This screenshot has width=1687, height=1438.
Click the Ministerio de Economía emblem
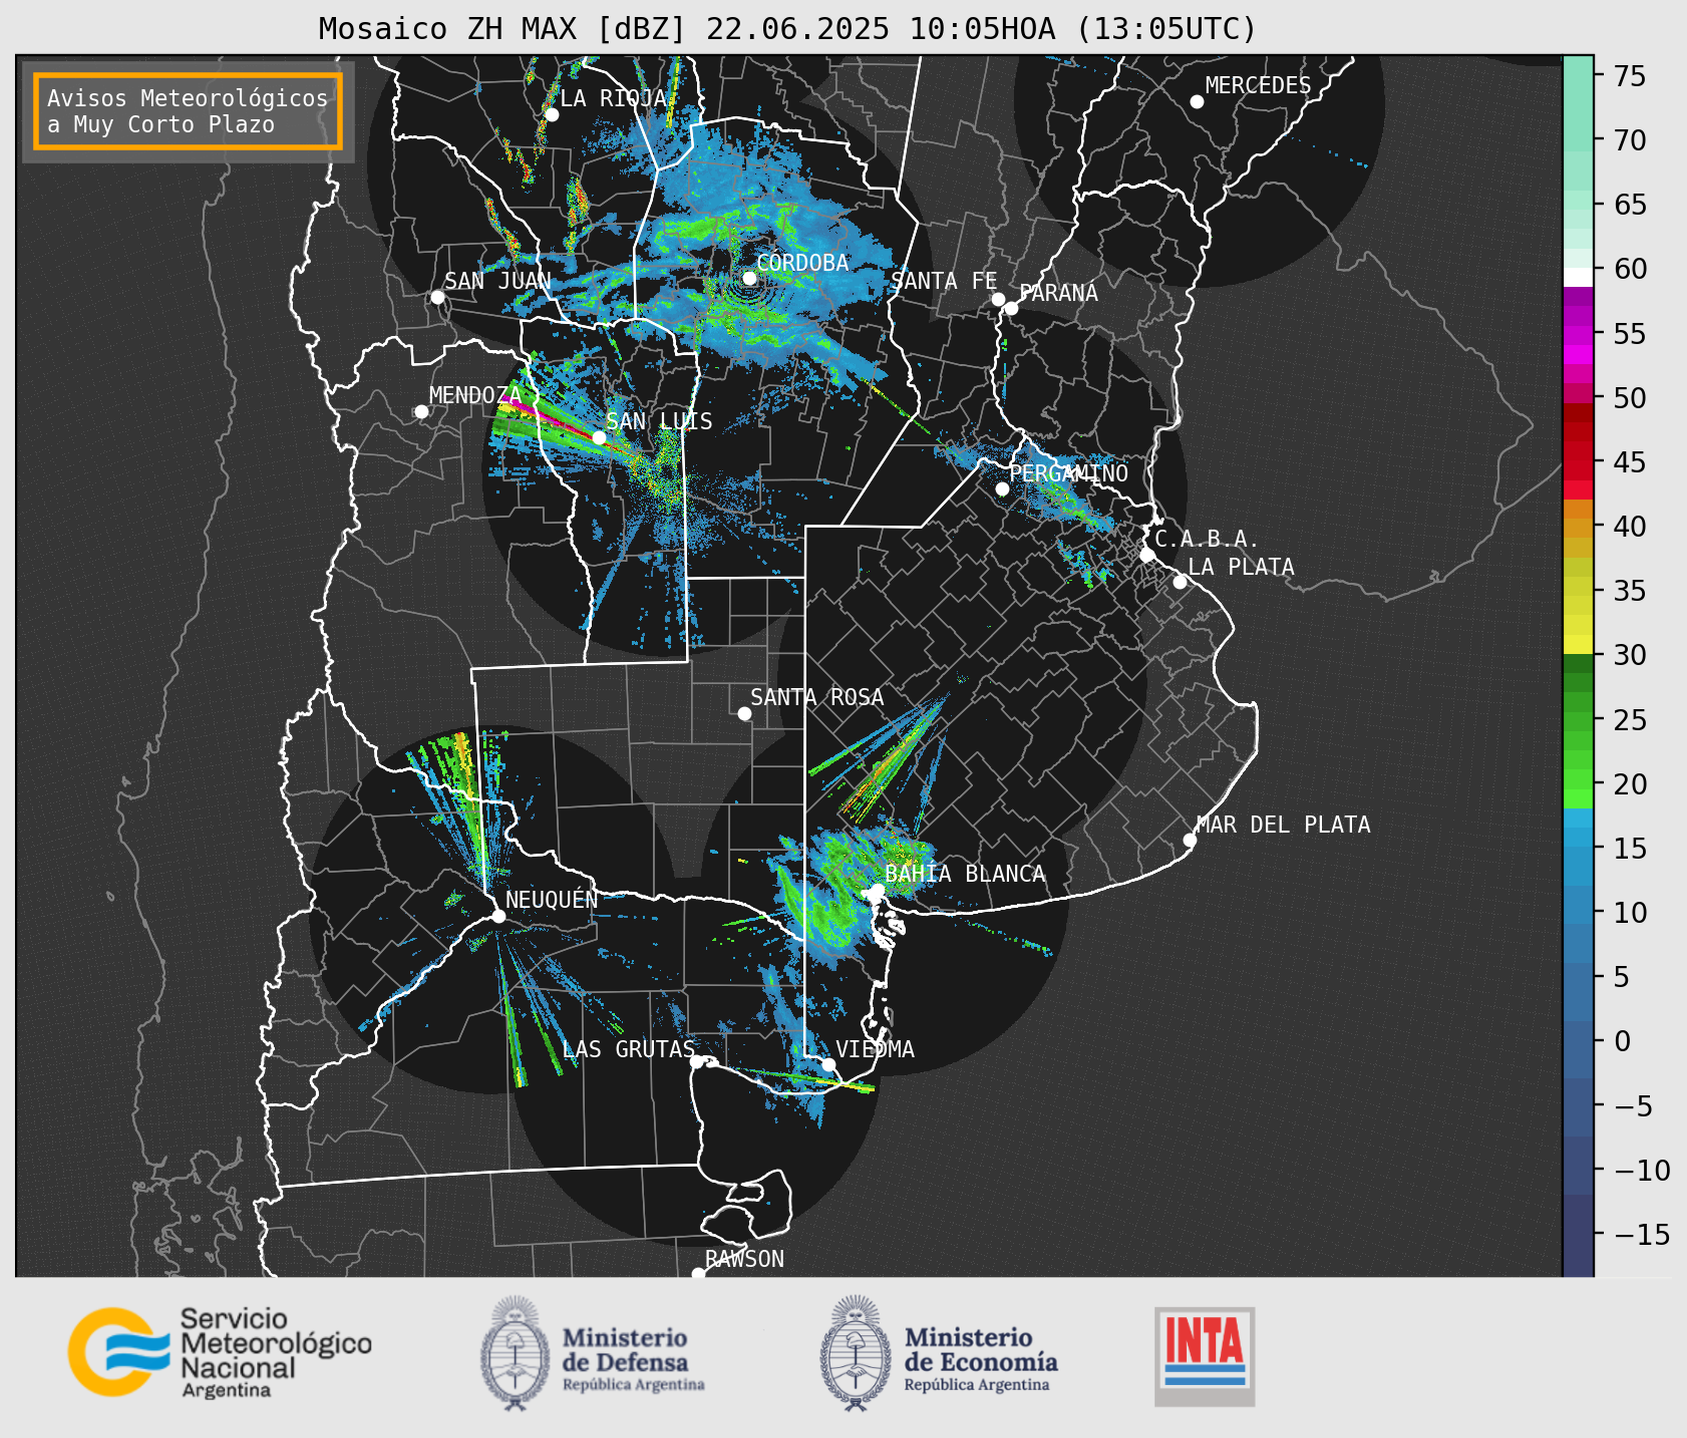[x=855, y=1353]
